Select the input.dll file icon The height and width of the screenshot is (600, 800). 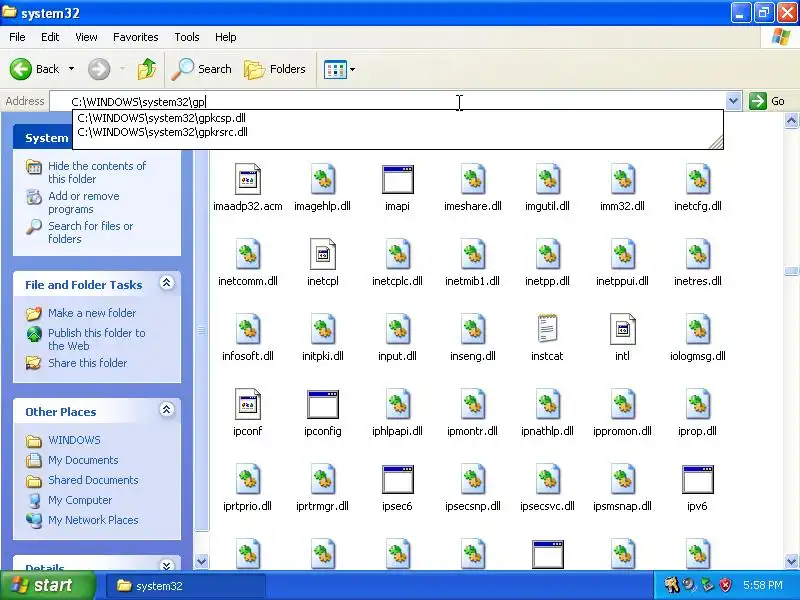pyautogui.click(x=397, y=329)
